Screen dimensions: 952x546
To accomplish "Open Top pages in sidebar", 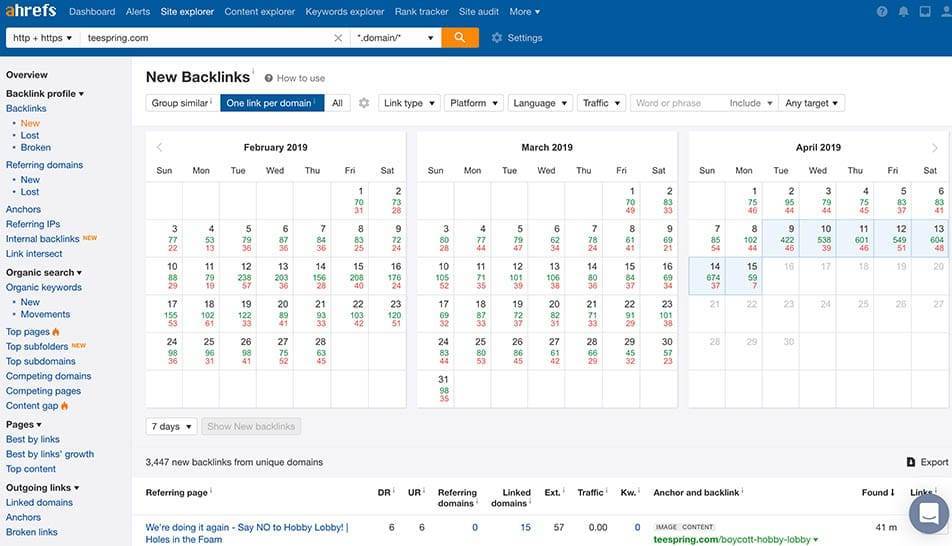I will click(x=28, y=332).
